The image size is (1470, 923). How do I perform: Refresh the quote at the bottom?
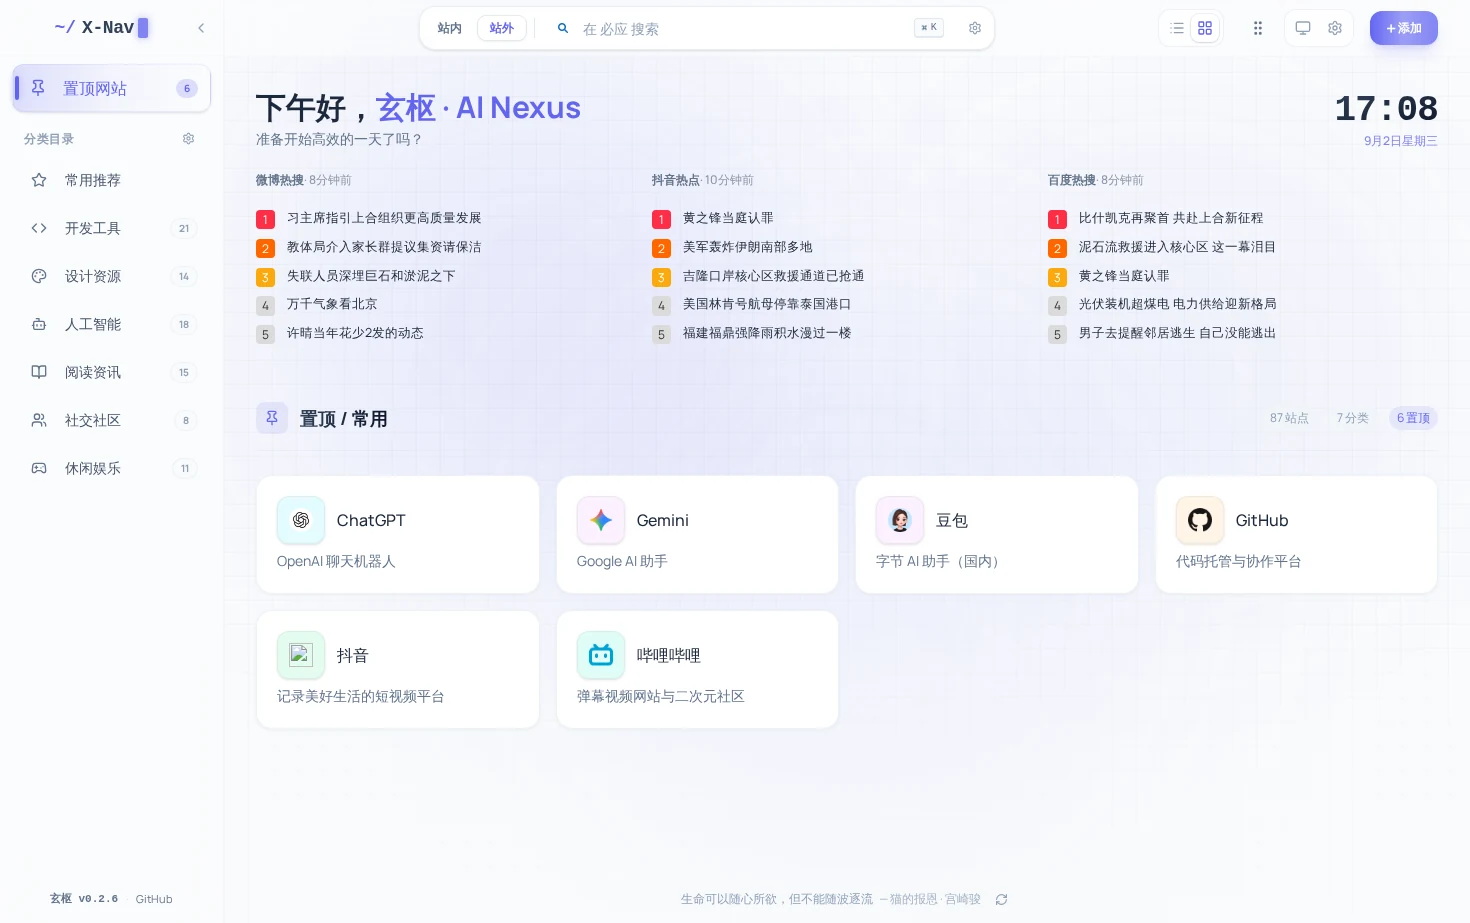pos(1001,899)
